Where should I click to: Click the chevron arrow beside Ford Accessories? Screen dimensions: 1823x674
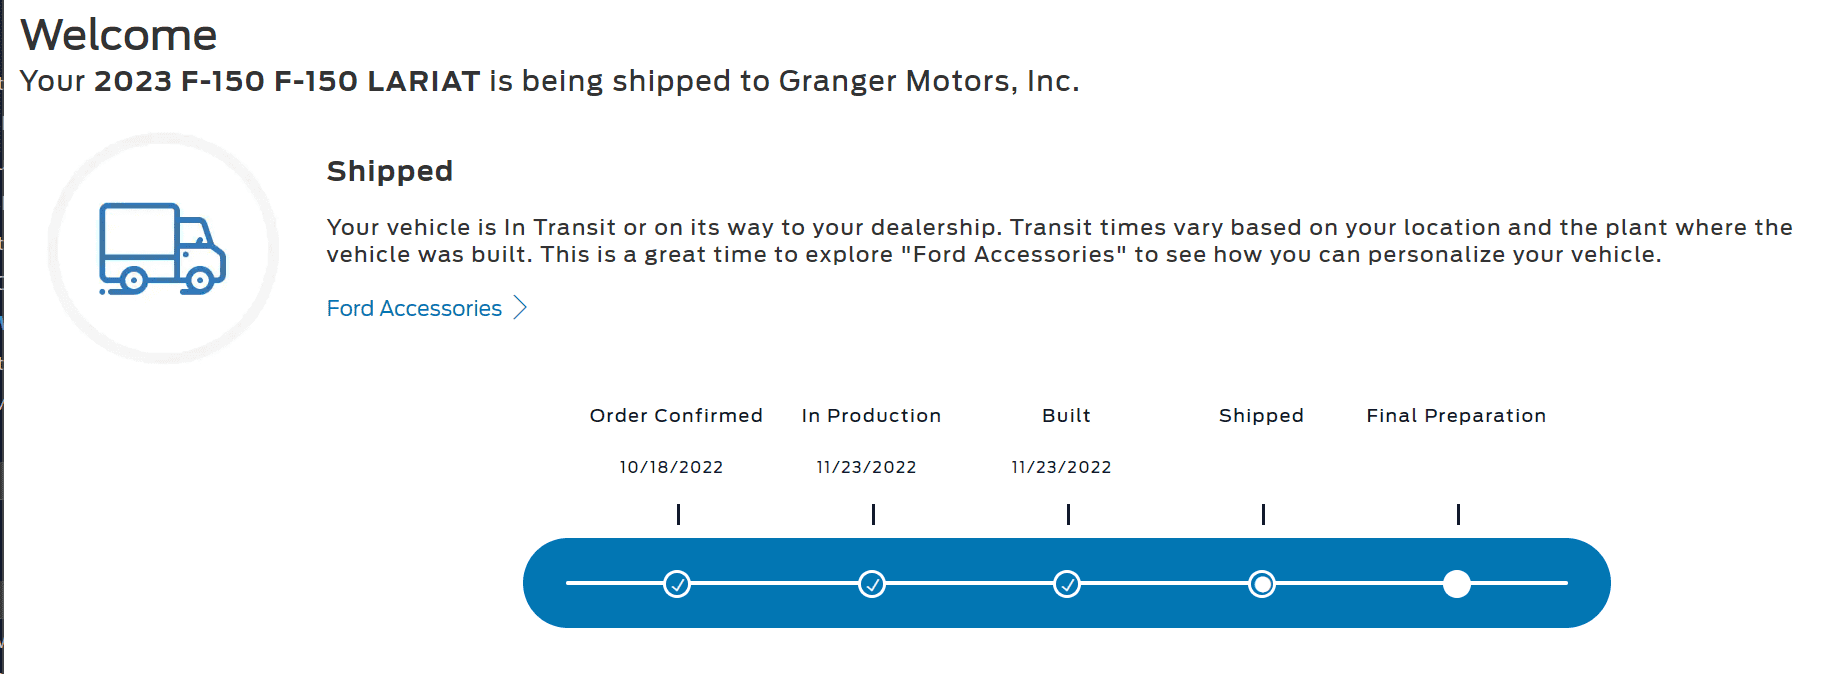[520, 308]
